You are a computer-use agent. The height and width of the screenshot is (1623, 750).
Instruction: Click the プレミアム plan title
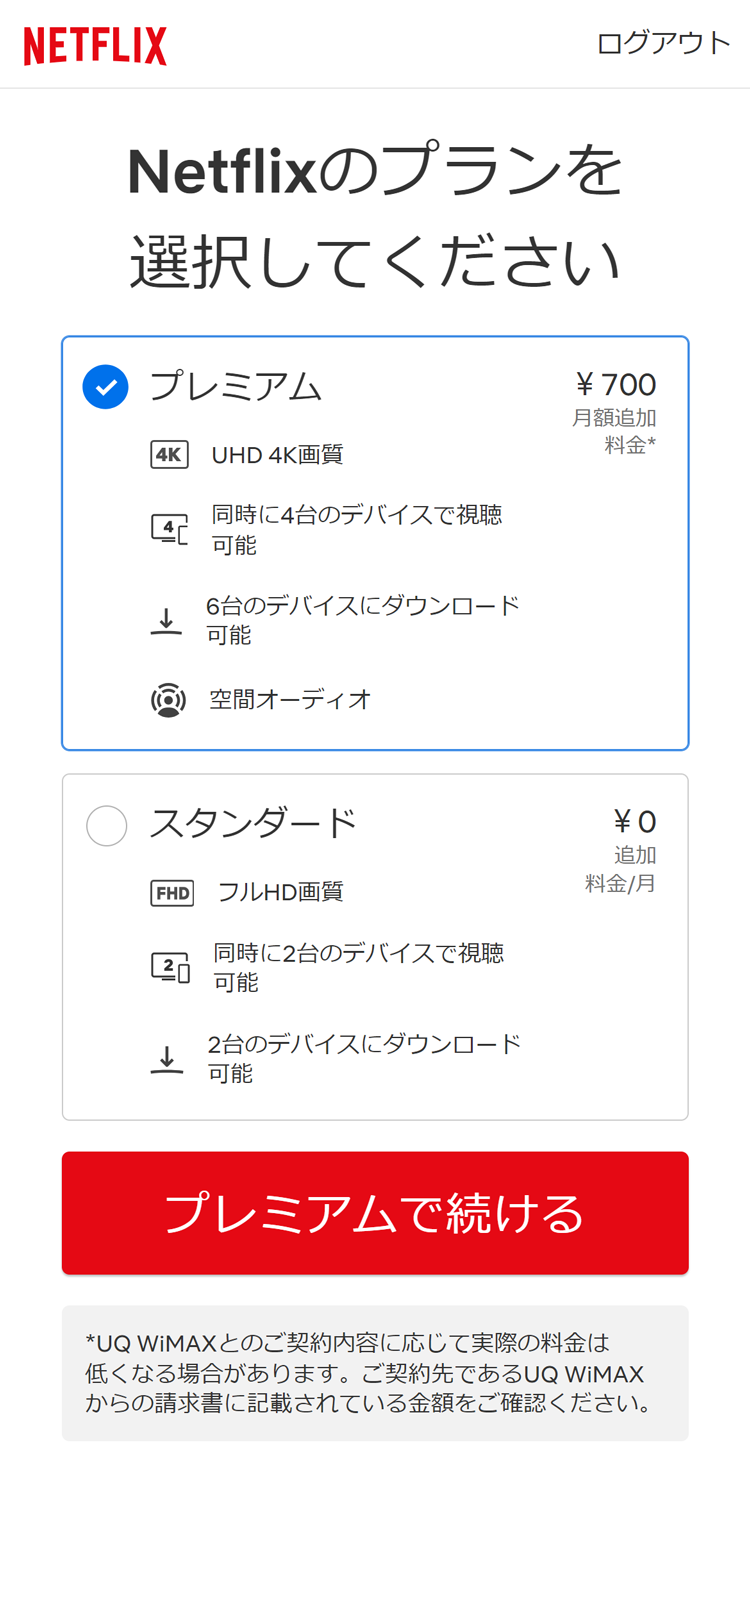(235, 386)
